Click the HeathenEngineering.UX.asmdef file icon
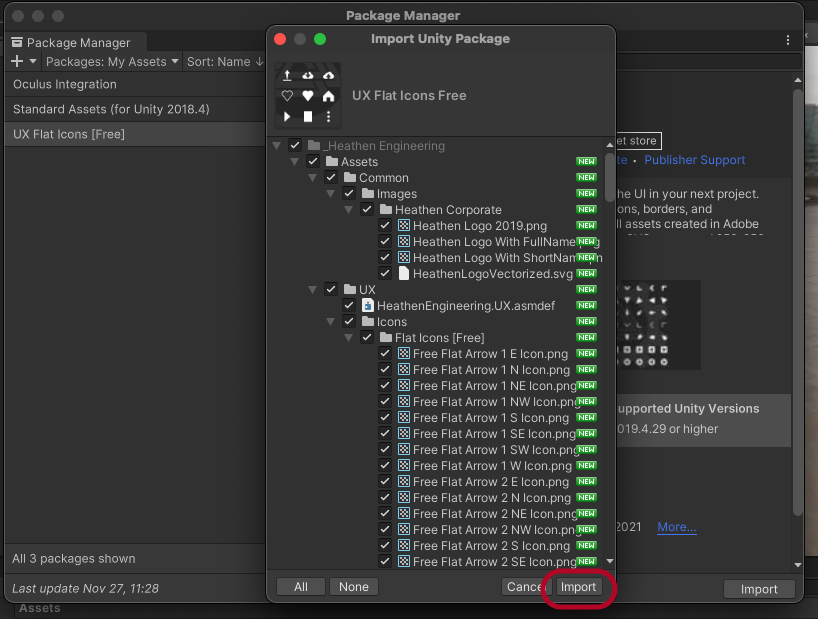 pos(368,305)
